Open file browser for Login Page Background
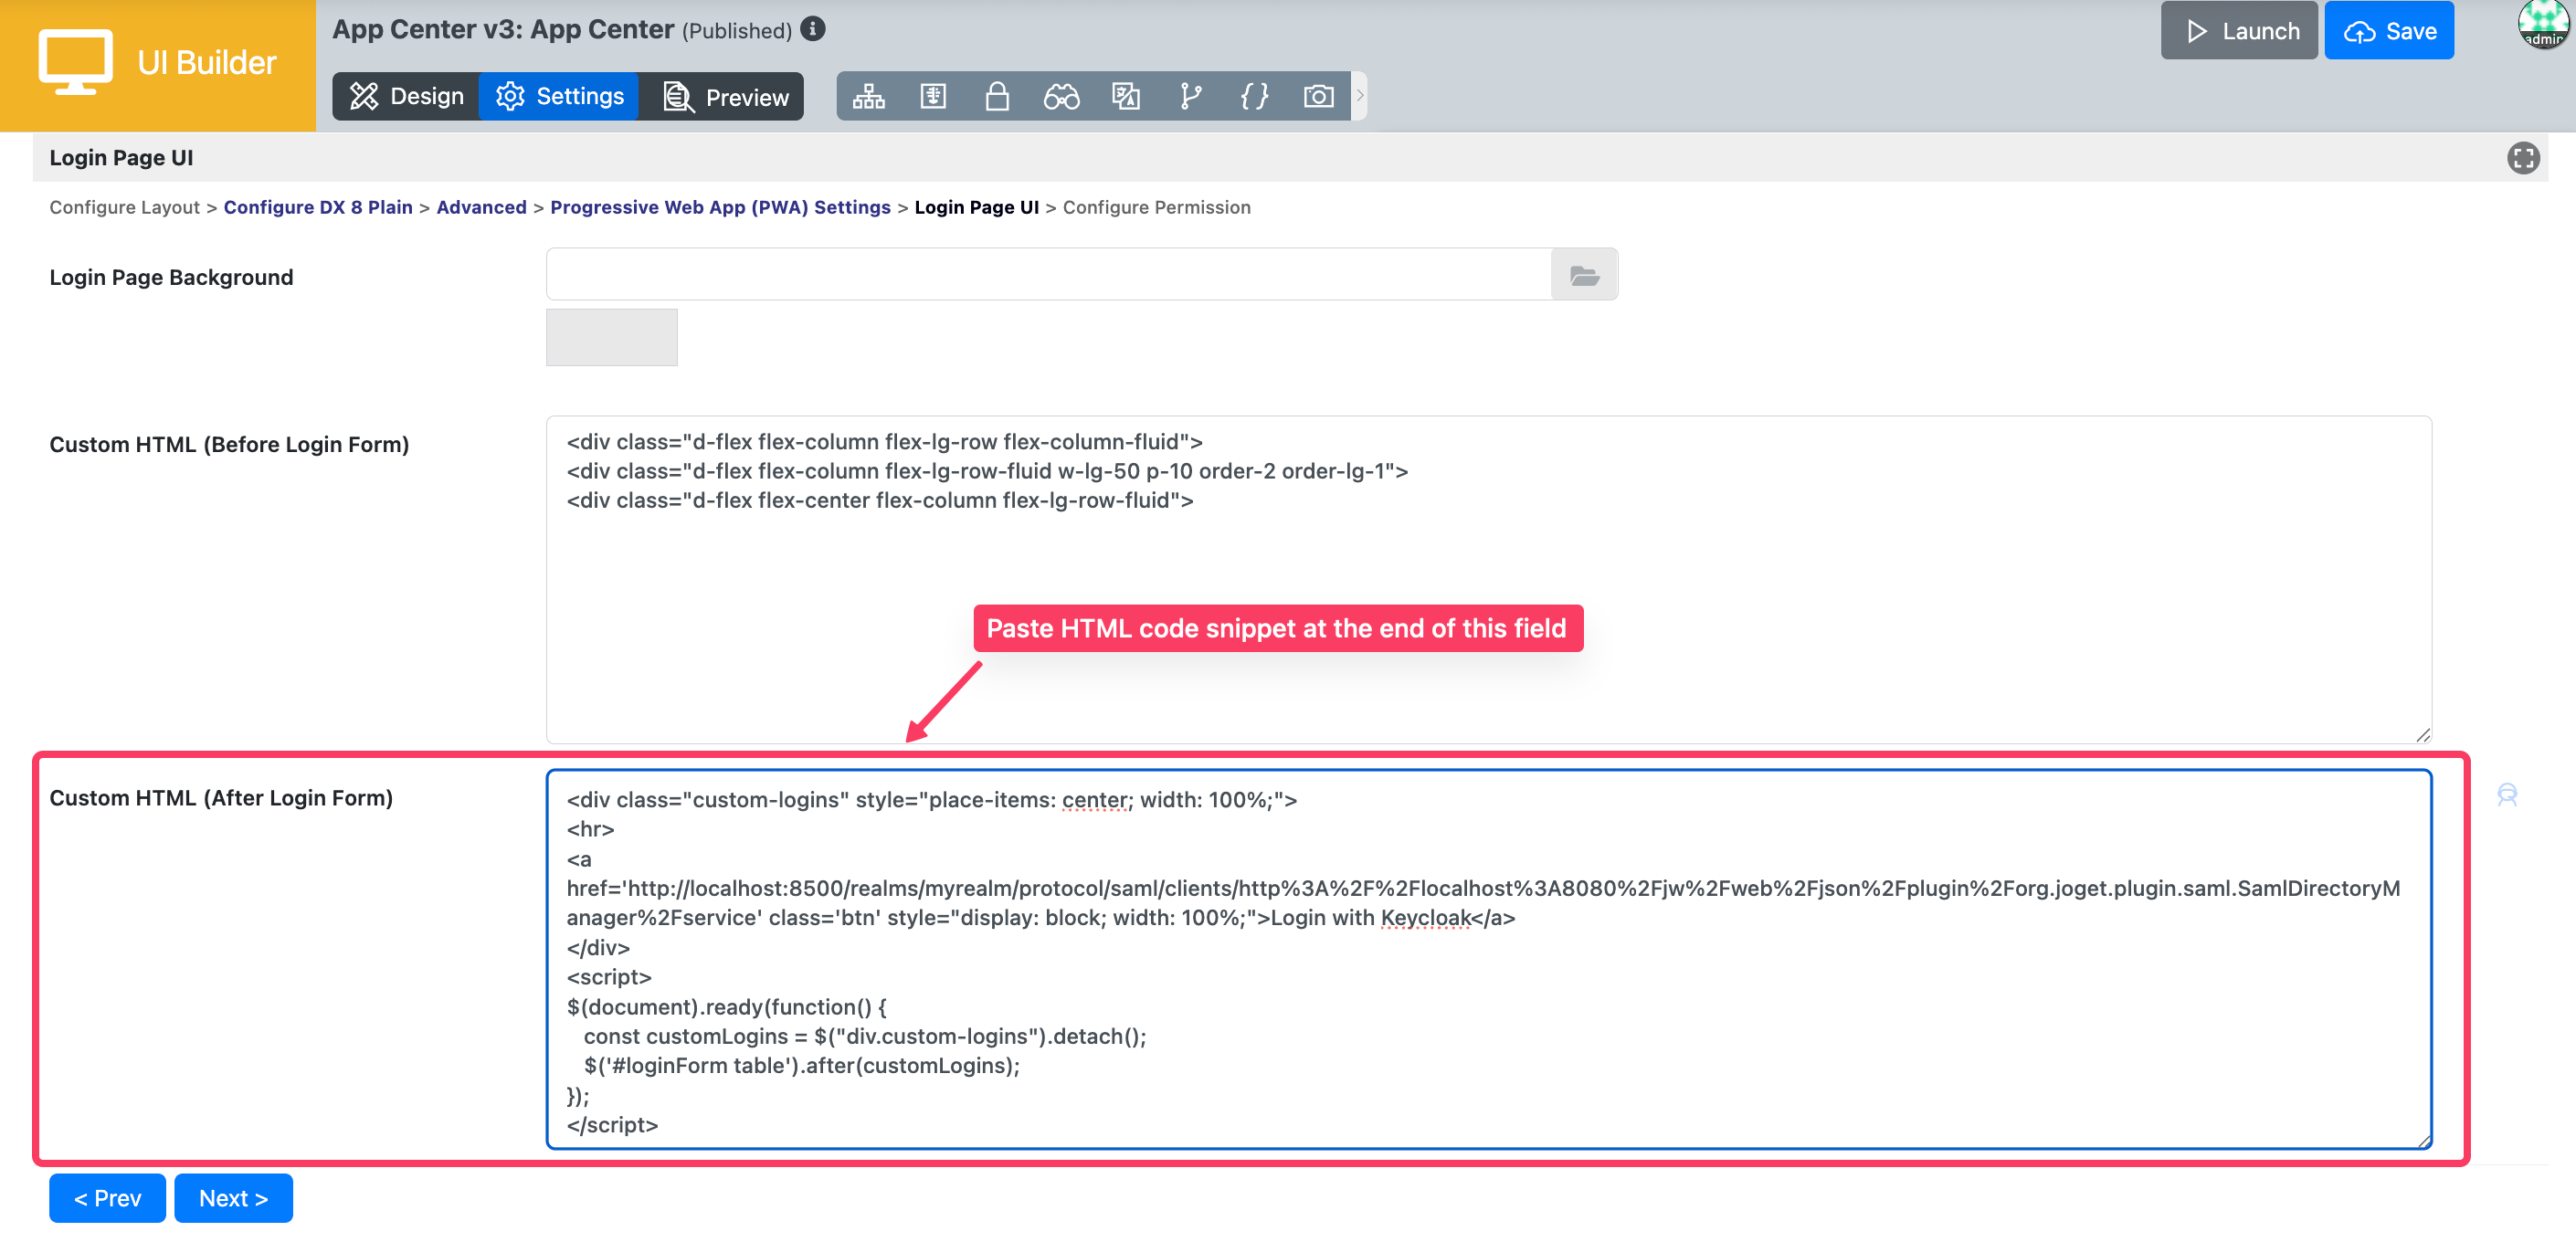Screen dimensions: 2576x1242 (1583, 275)
